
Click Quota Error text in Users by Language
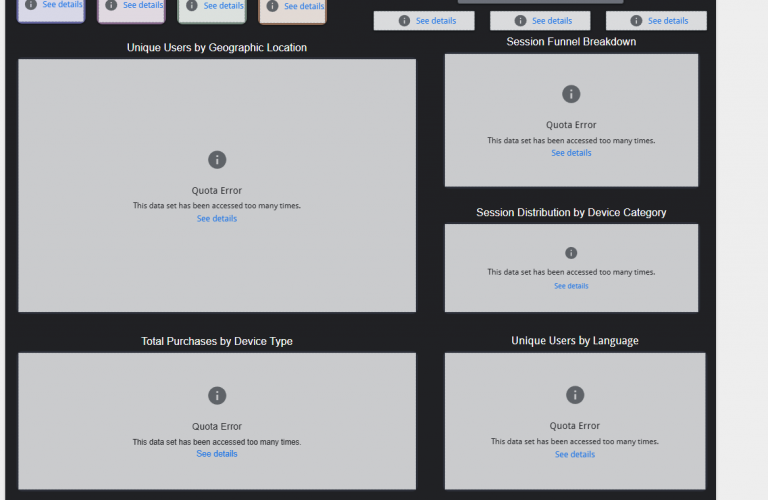(575, 426)
